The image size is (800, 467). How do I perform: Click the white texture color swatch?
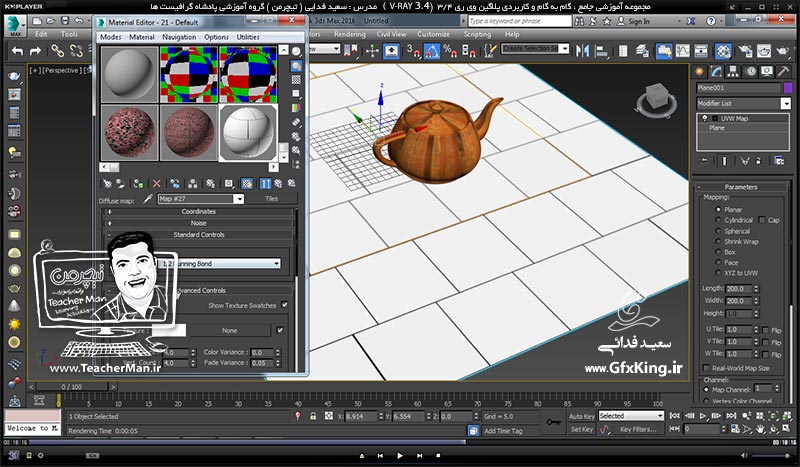pos(169,331)
